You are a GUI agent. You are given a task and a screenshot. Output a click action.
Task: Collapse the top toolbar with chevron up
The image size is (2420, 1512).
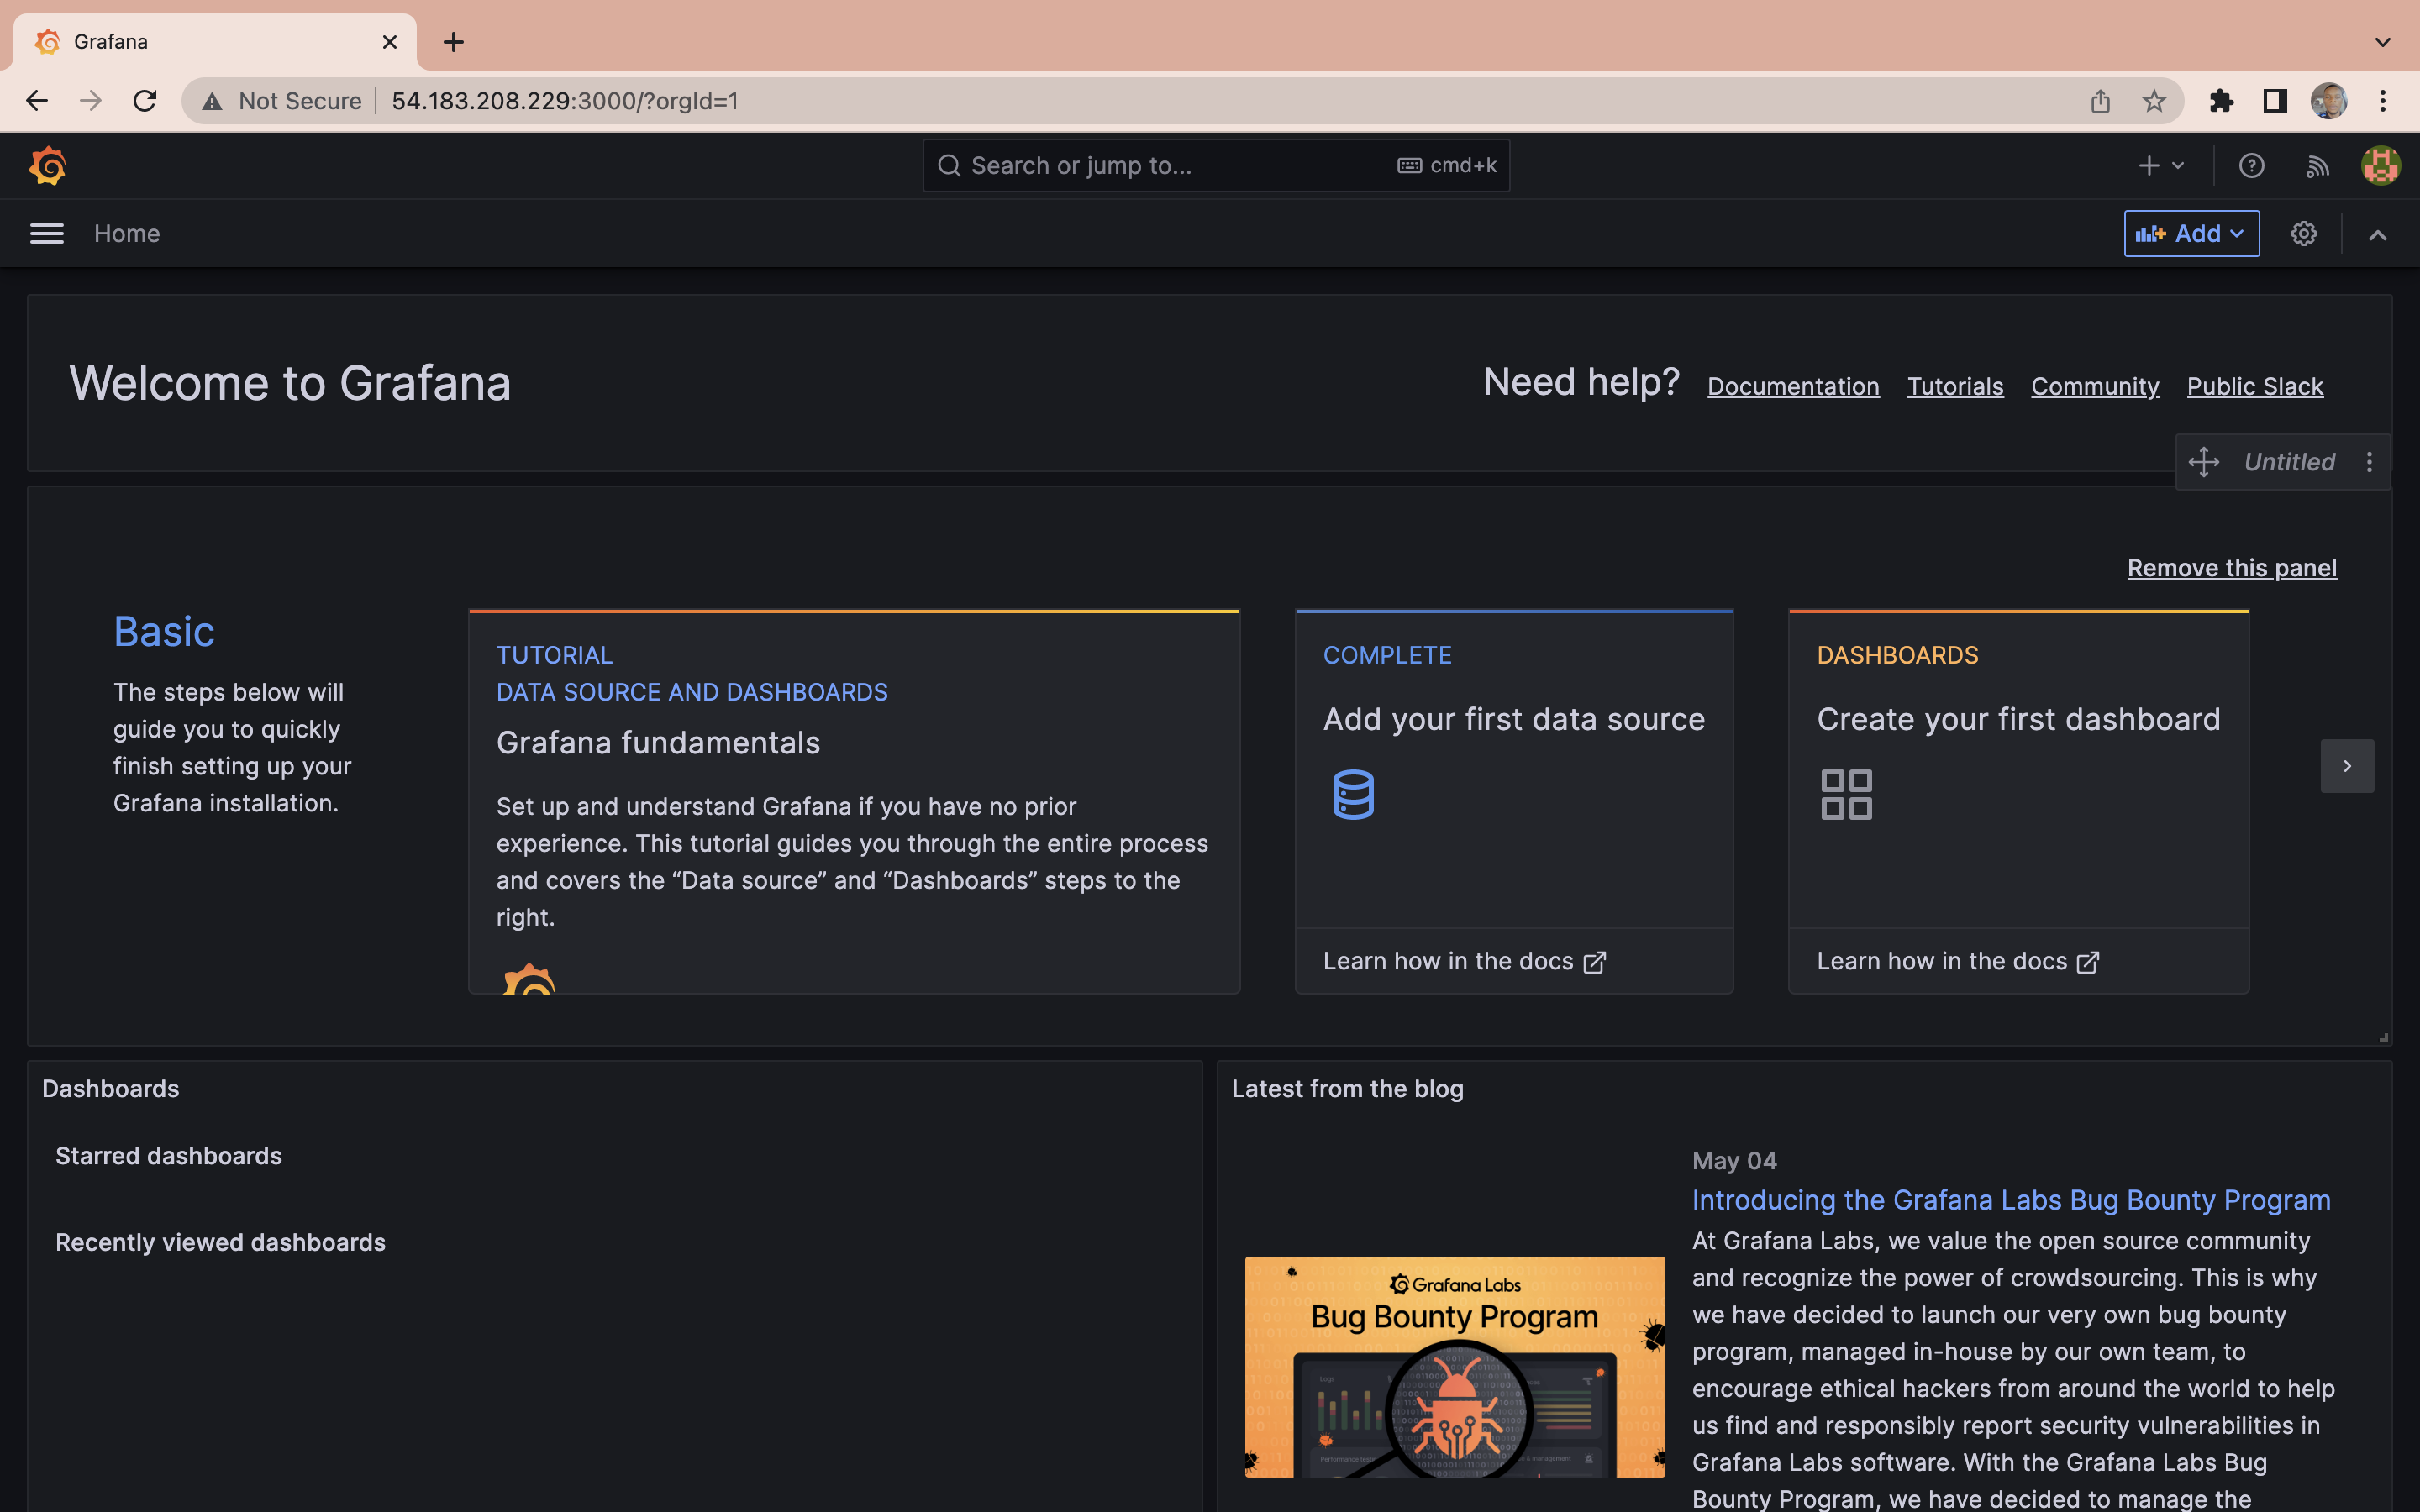click(x=2378, y=235)
